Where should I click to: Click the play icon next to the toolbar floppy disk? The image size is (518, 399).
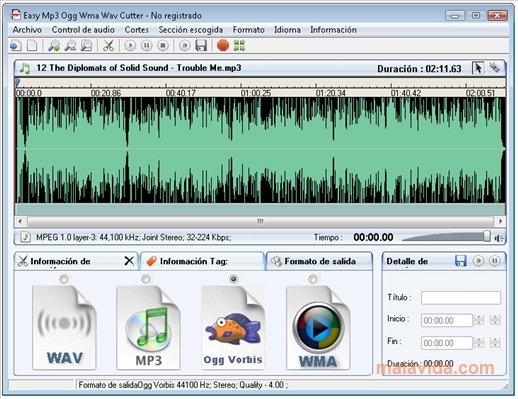coord(185,45)
